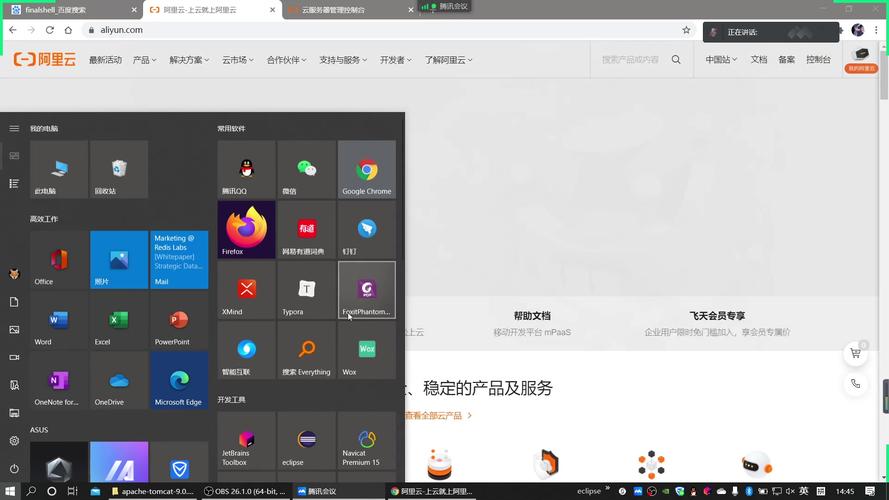The width and height of the screenshot is (889, 500).
Task: Click the phone contact floating button
Action: tap(856, 384)
